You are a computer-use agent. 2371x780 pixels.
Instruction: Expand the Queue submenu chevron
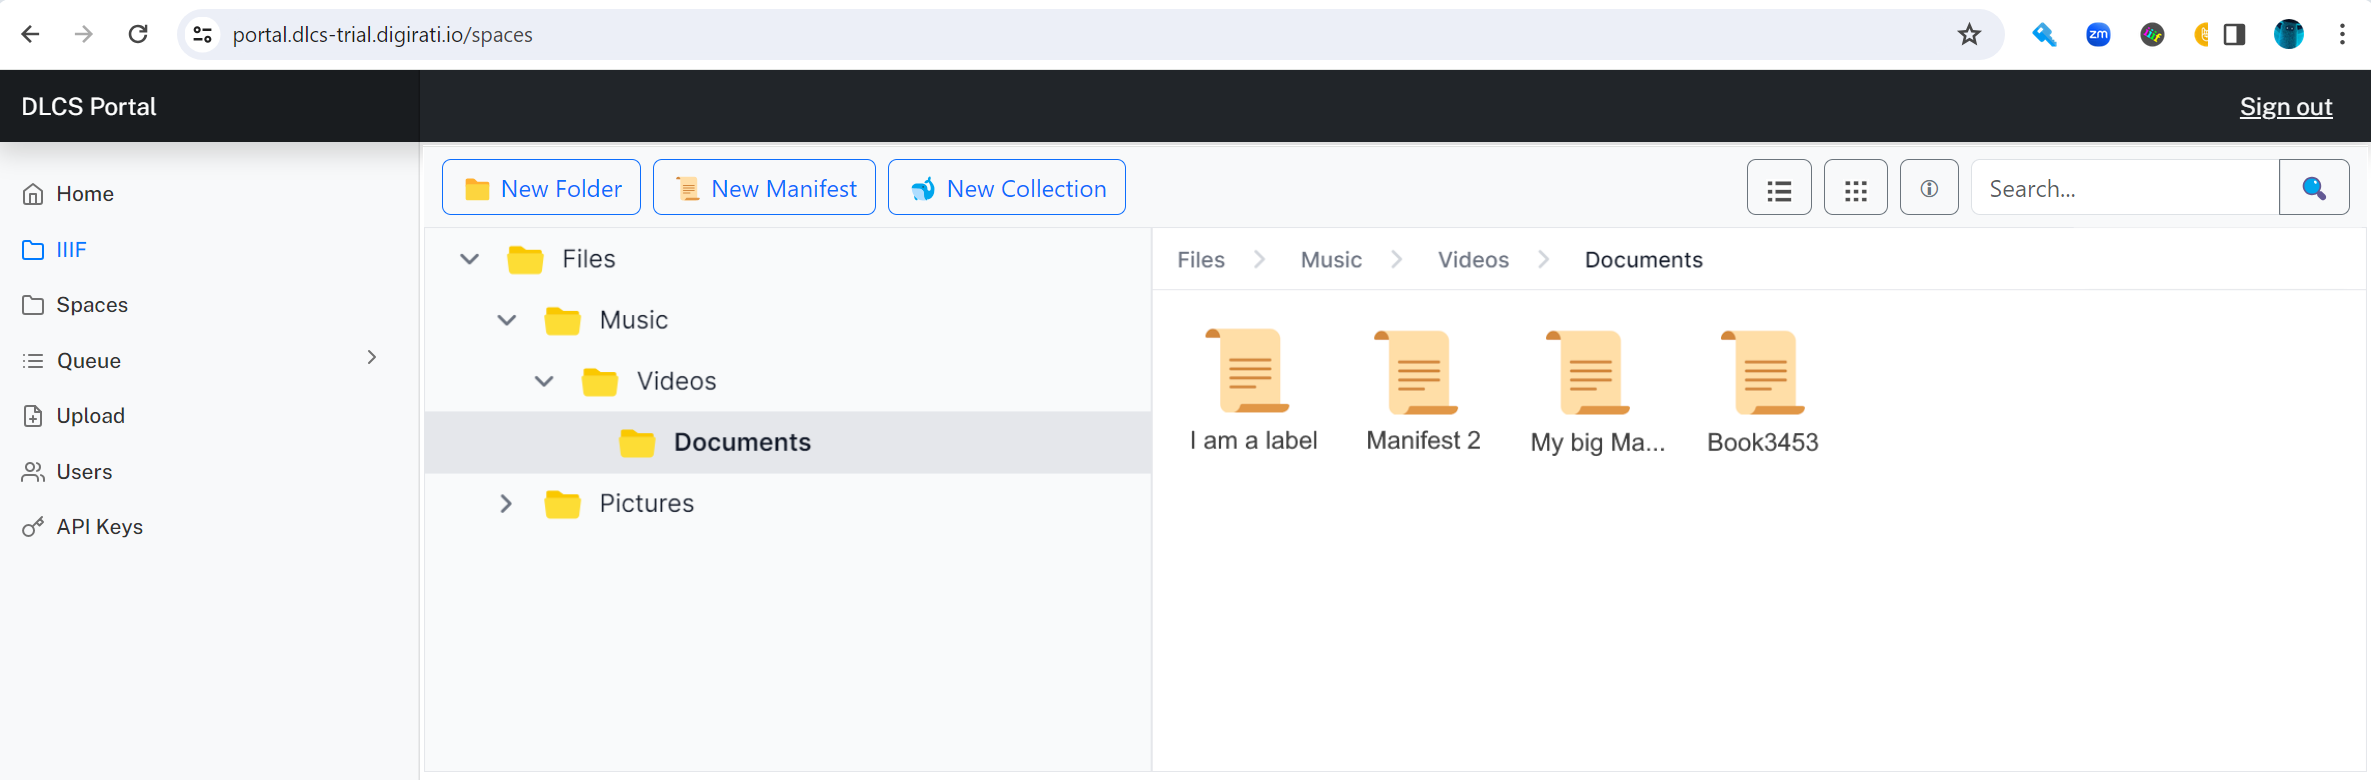pos(372,358)
